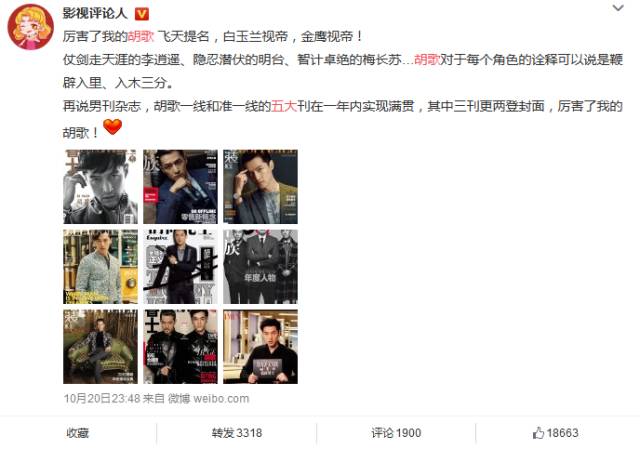Open bottom-right man holding sign thumbnail
The width and height of the screenshot is (640, 449).
click(x=260, y=347)
